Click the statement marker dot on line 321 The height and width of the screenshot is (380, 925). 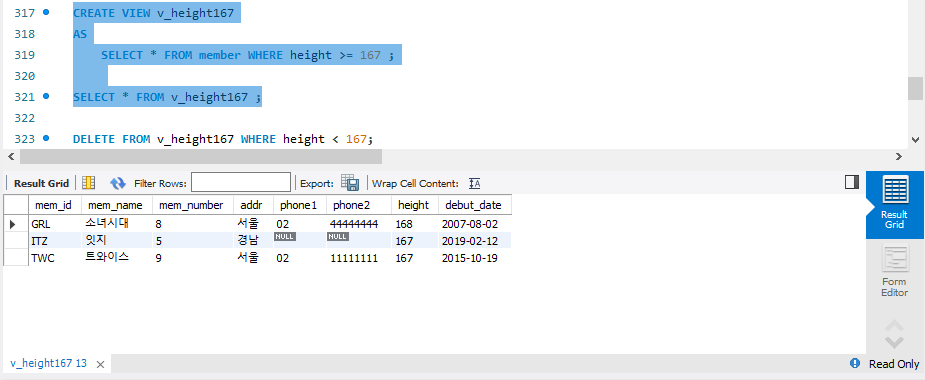click(46, 96)
